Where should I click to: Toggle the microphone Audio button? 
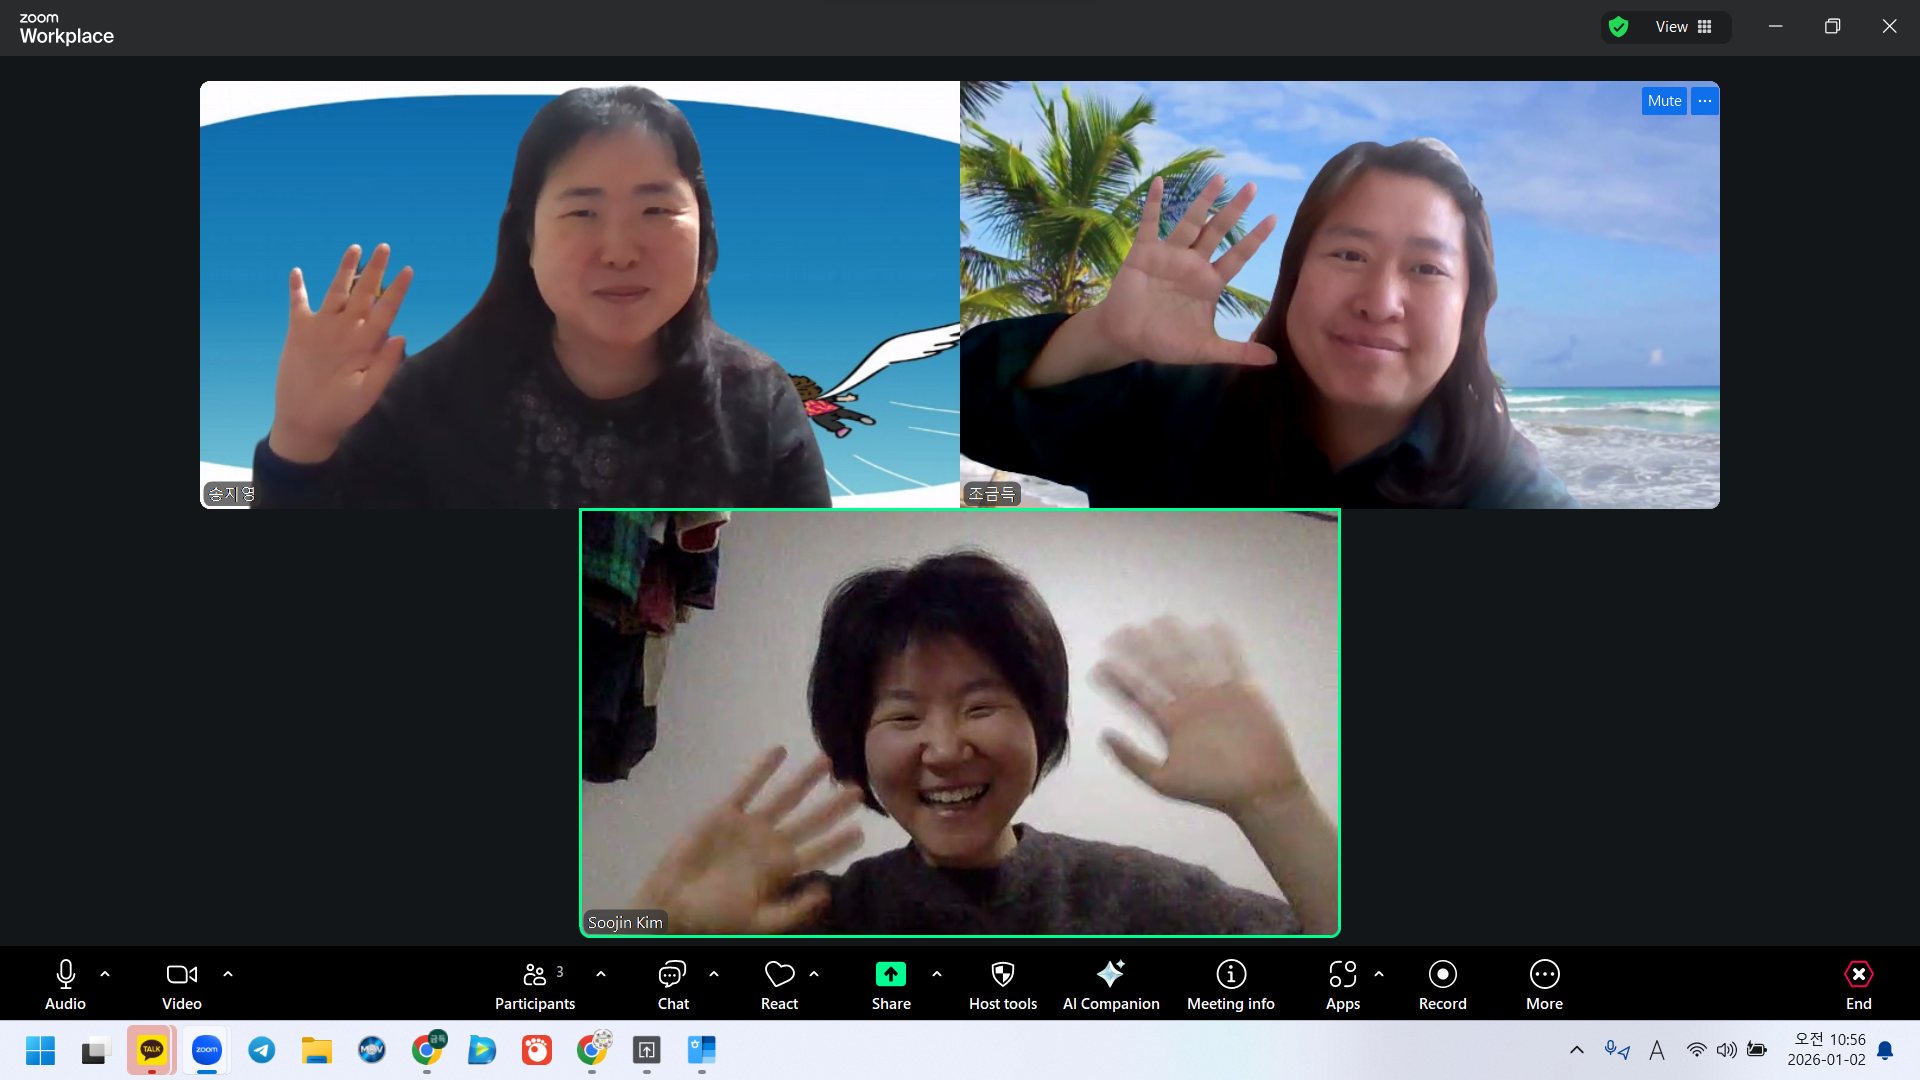click(66, 975)
